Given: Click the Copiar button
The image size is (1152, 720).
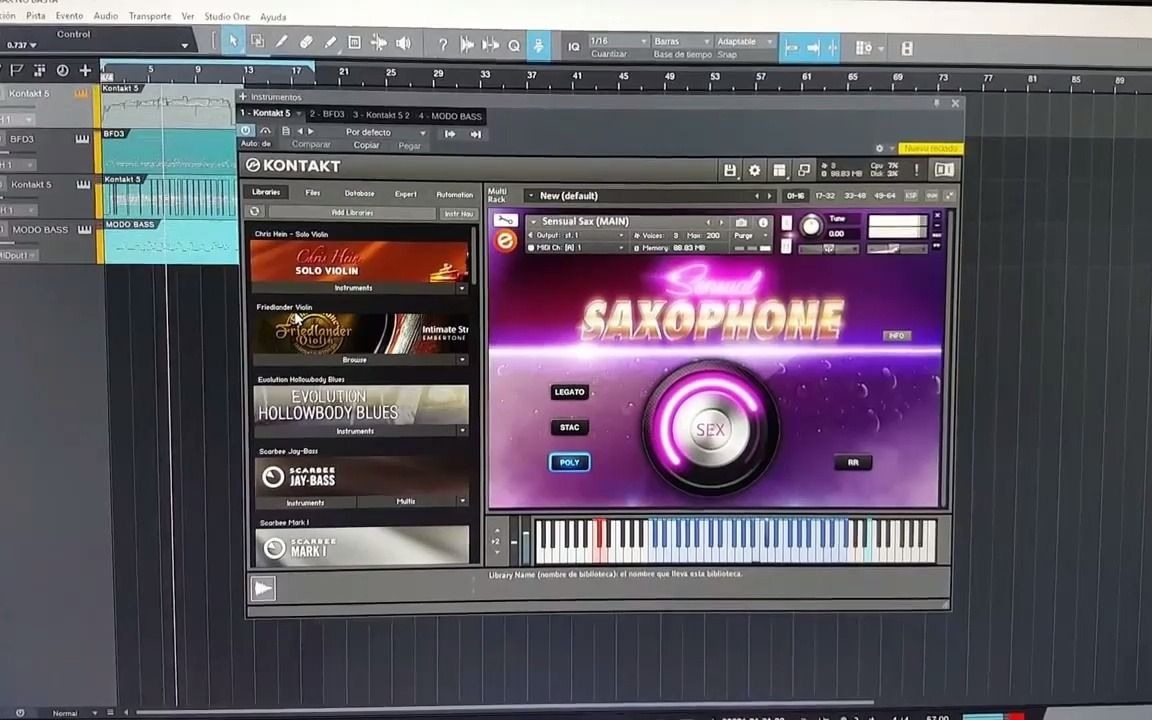Looking at the screenshot, I should (367, 145).
